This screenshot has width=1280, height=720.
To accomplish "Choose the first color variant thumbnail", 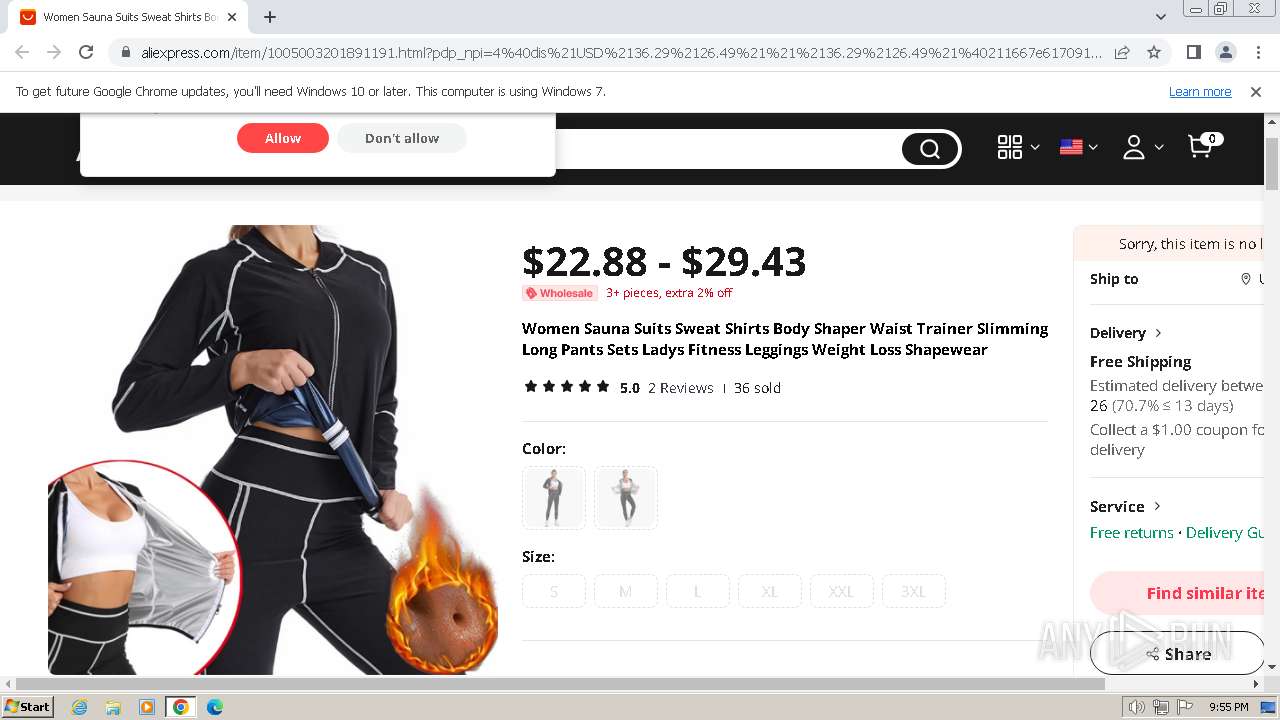I will (x=554, y=497).
